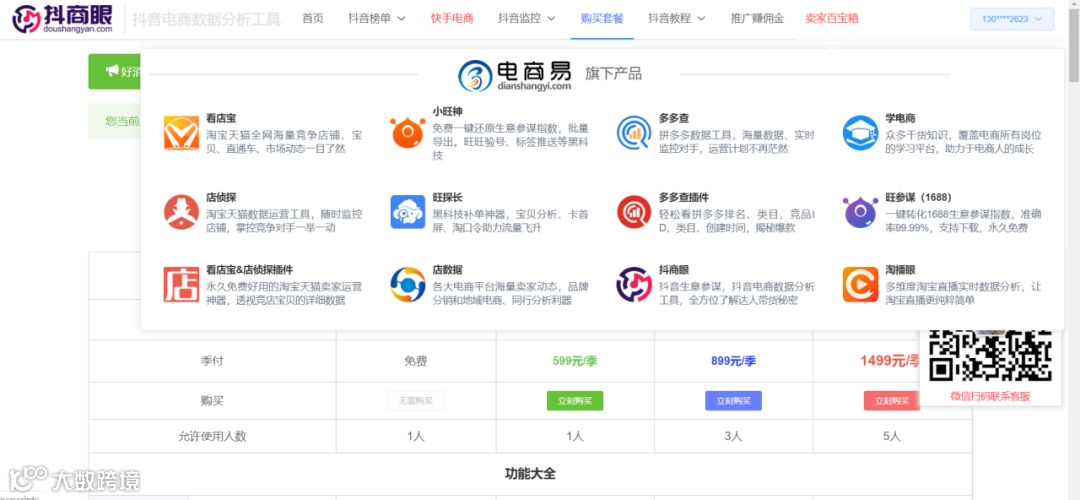
Task: Click the 允许使用人数 row label
Action: 212,436
